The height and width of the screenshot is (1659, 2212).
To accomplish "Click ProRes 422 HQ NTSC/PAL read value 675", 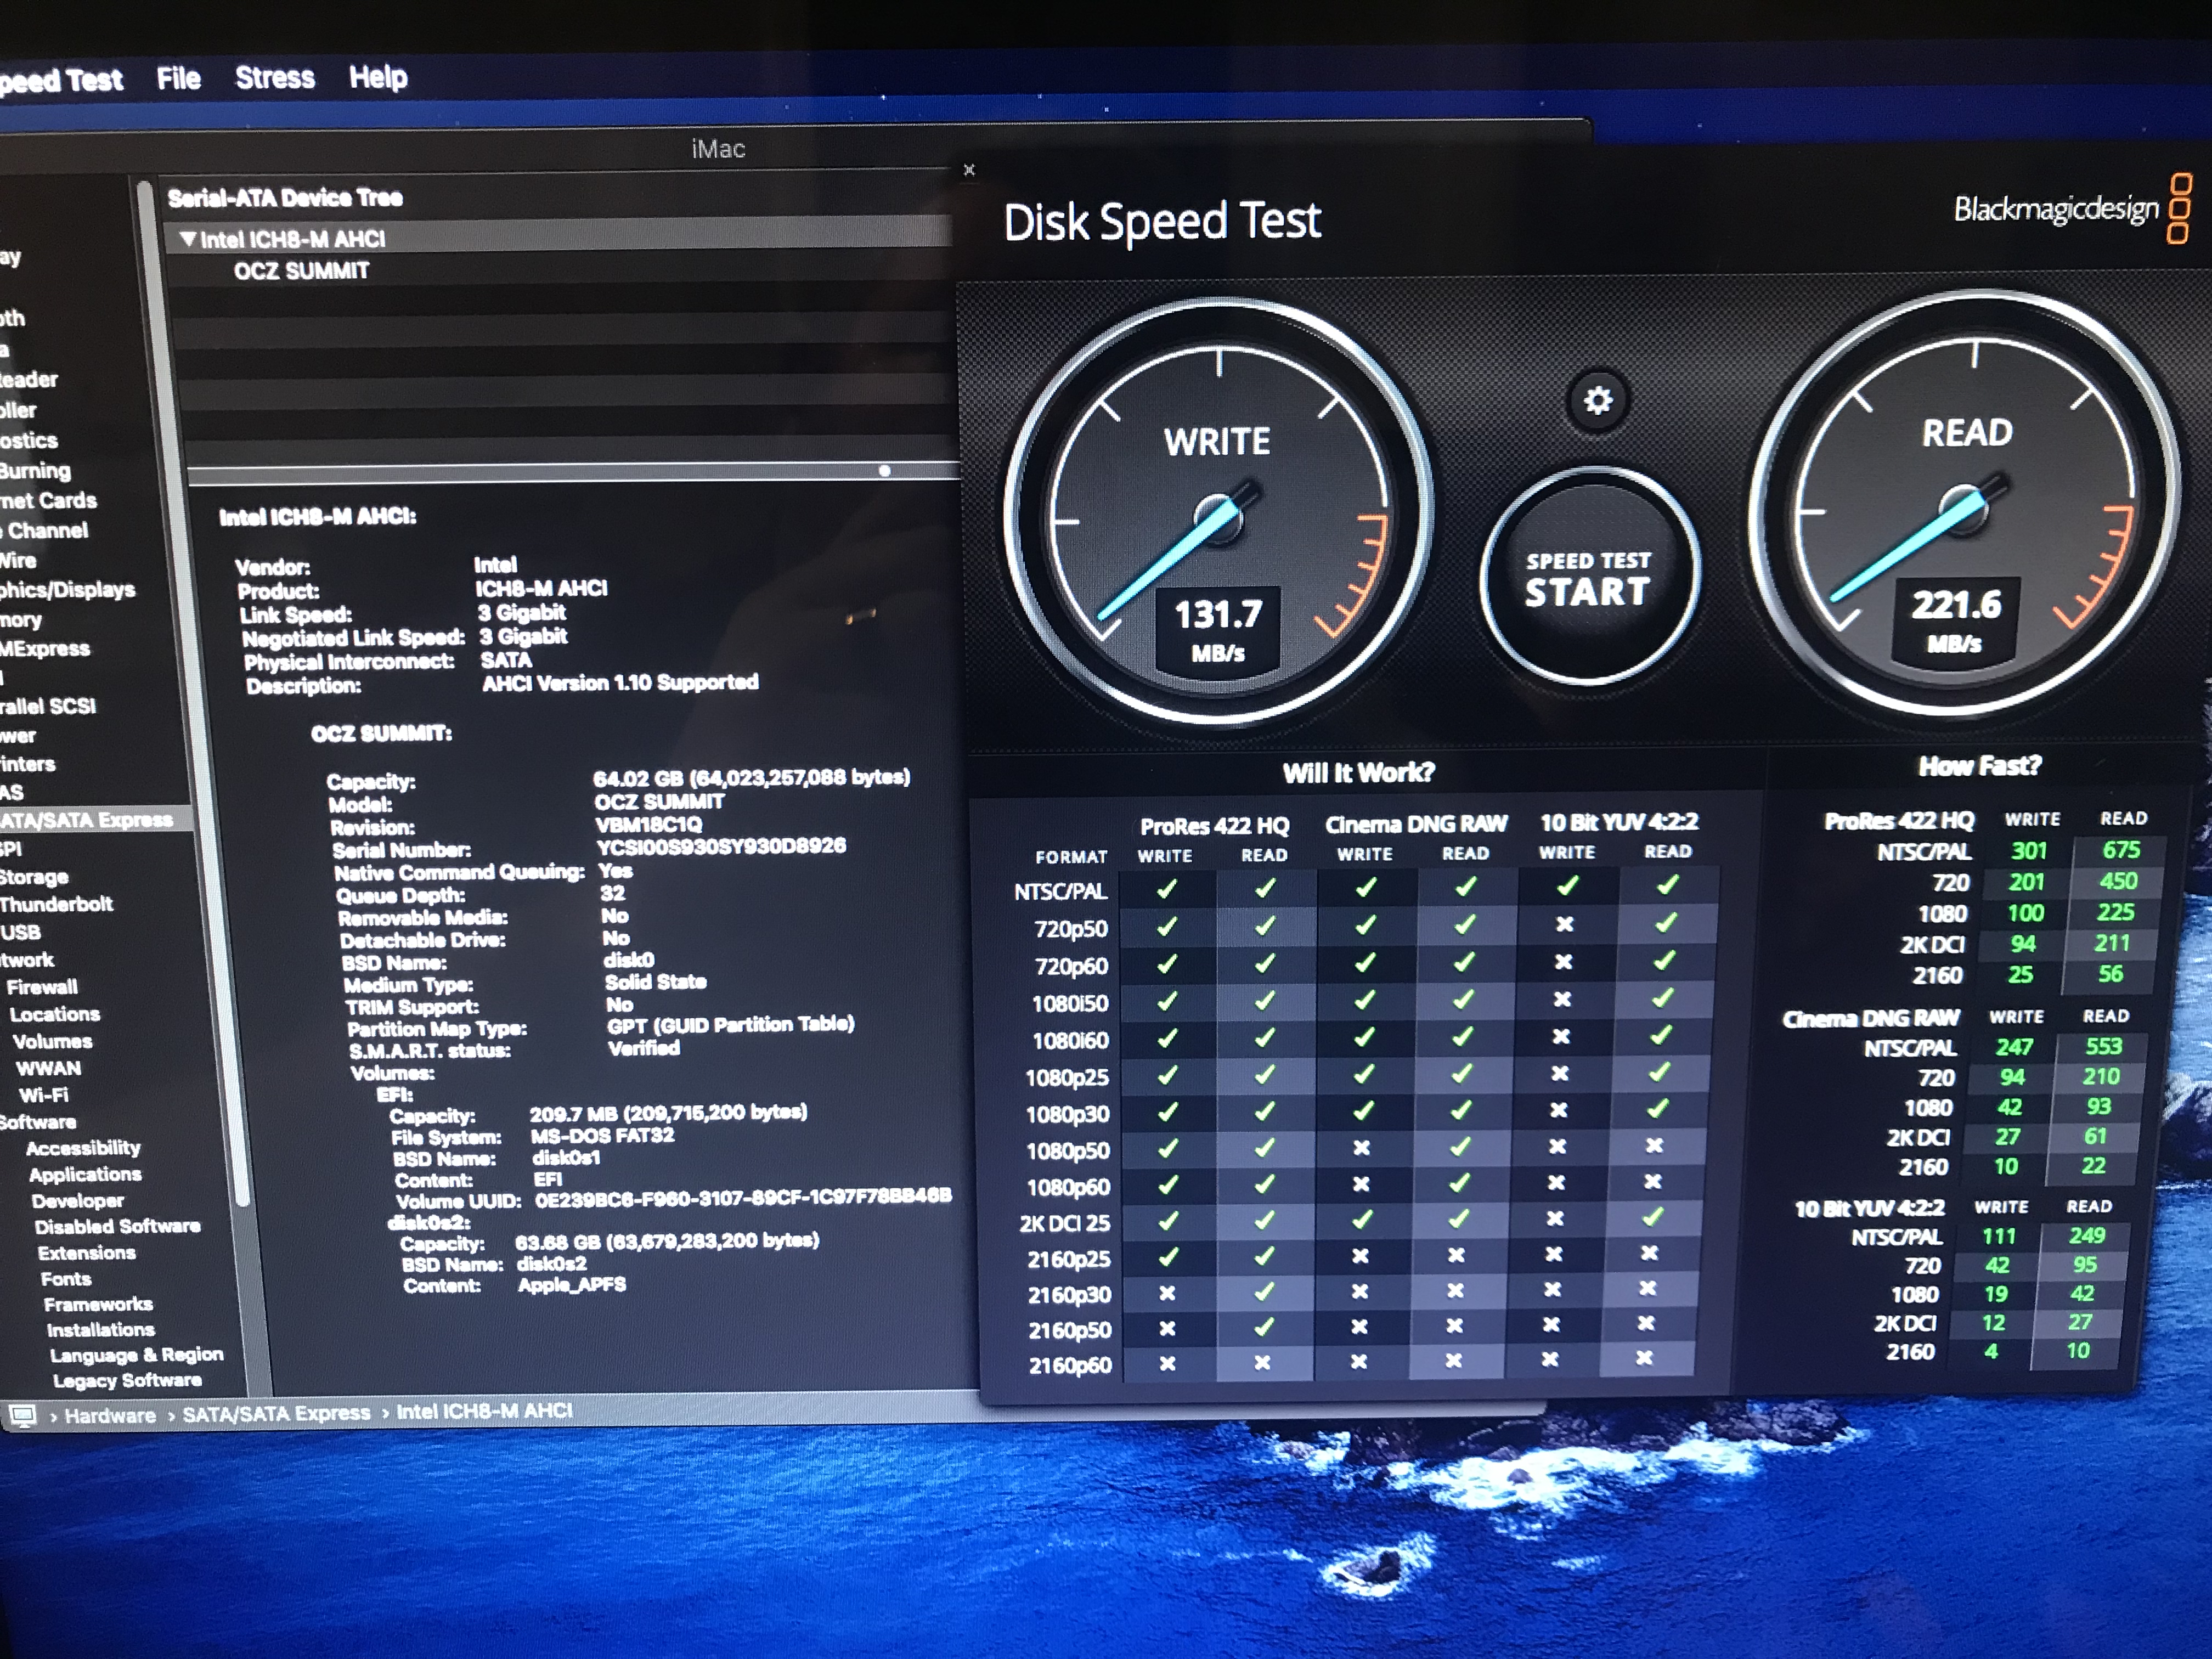I will (x=2121, y=850).
